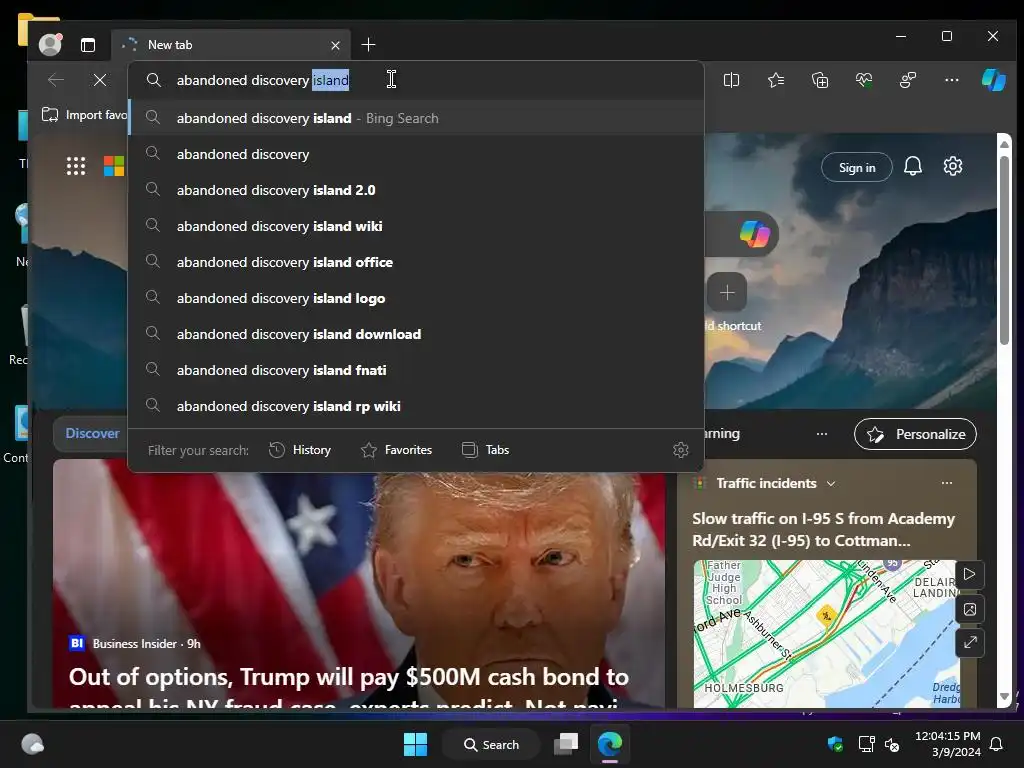Click expand arrows icon beside map
The image size is (1024, 768).
tap(970, 643)
